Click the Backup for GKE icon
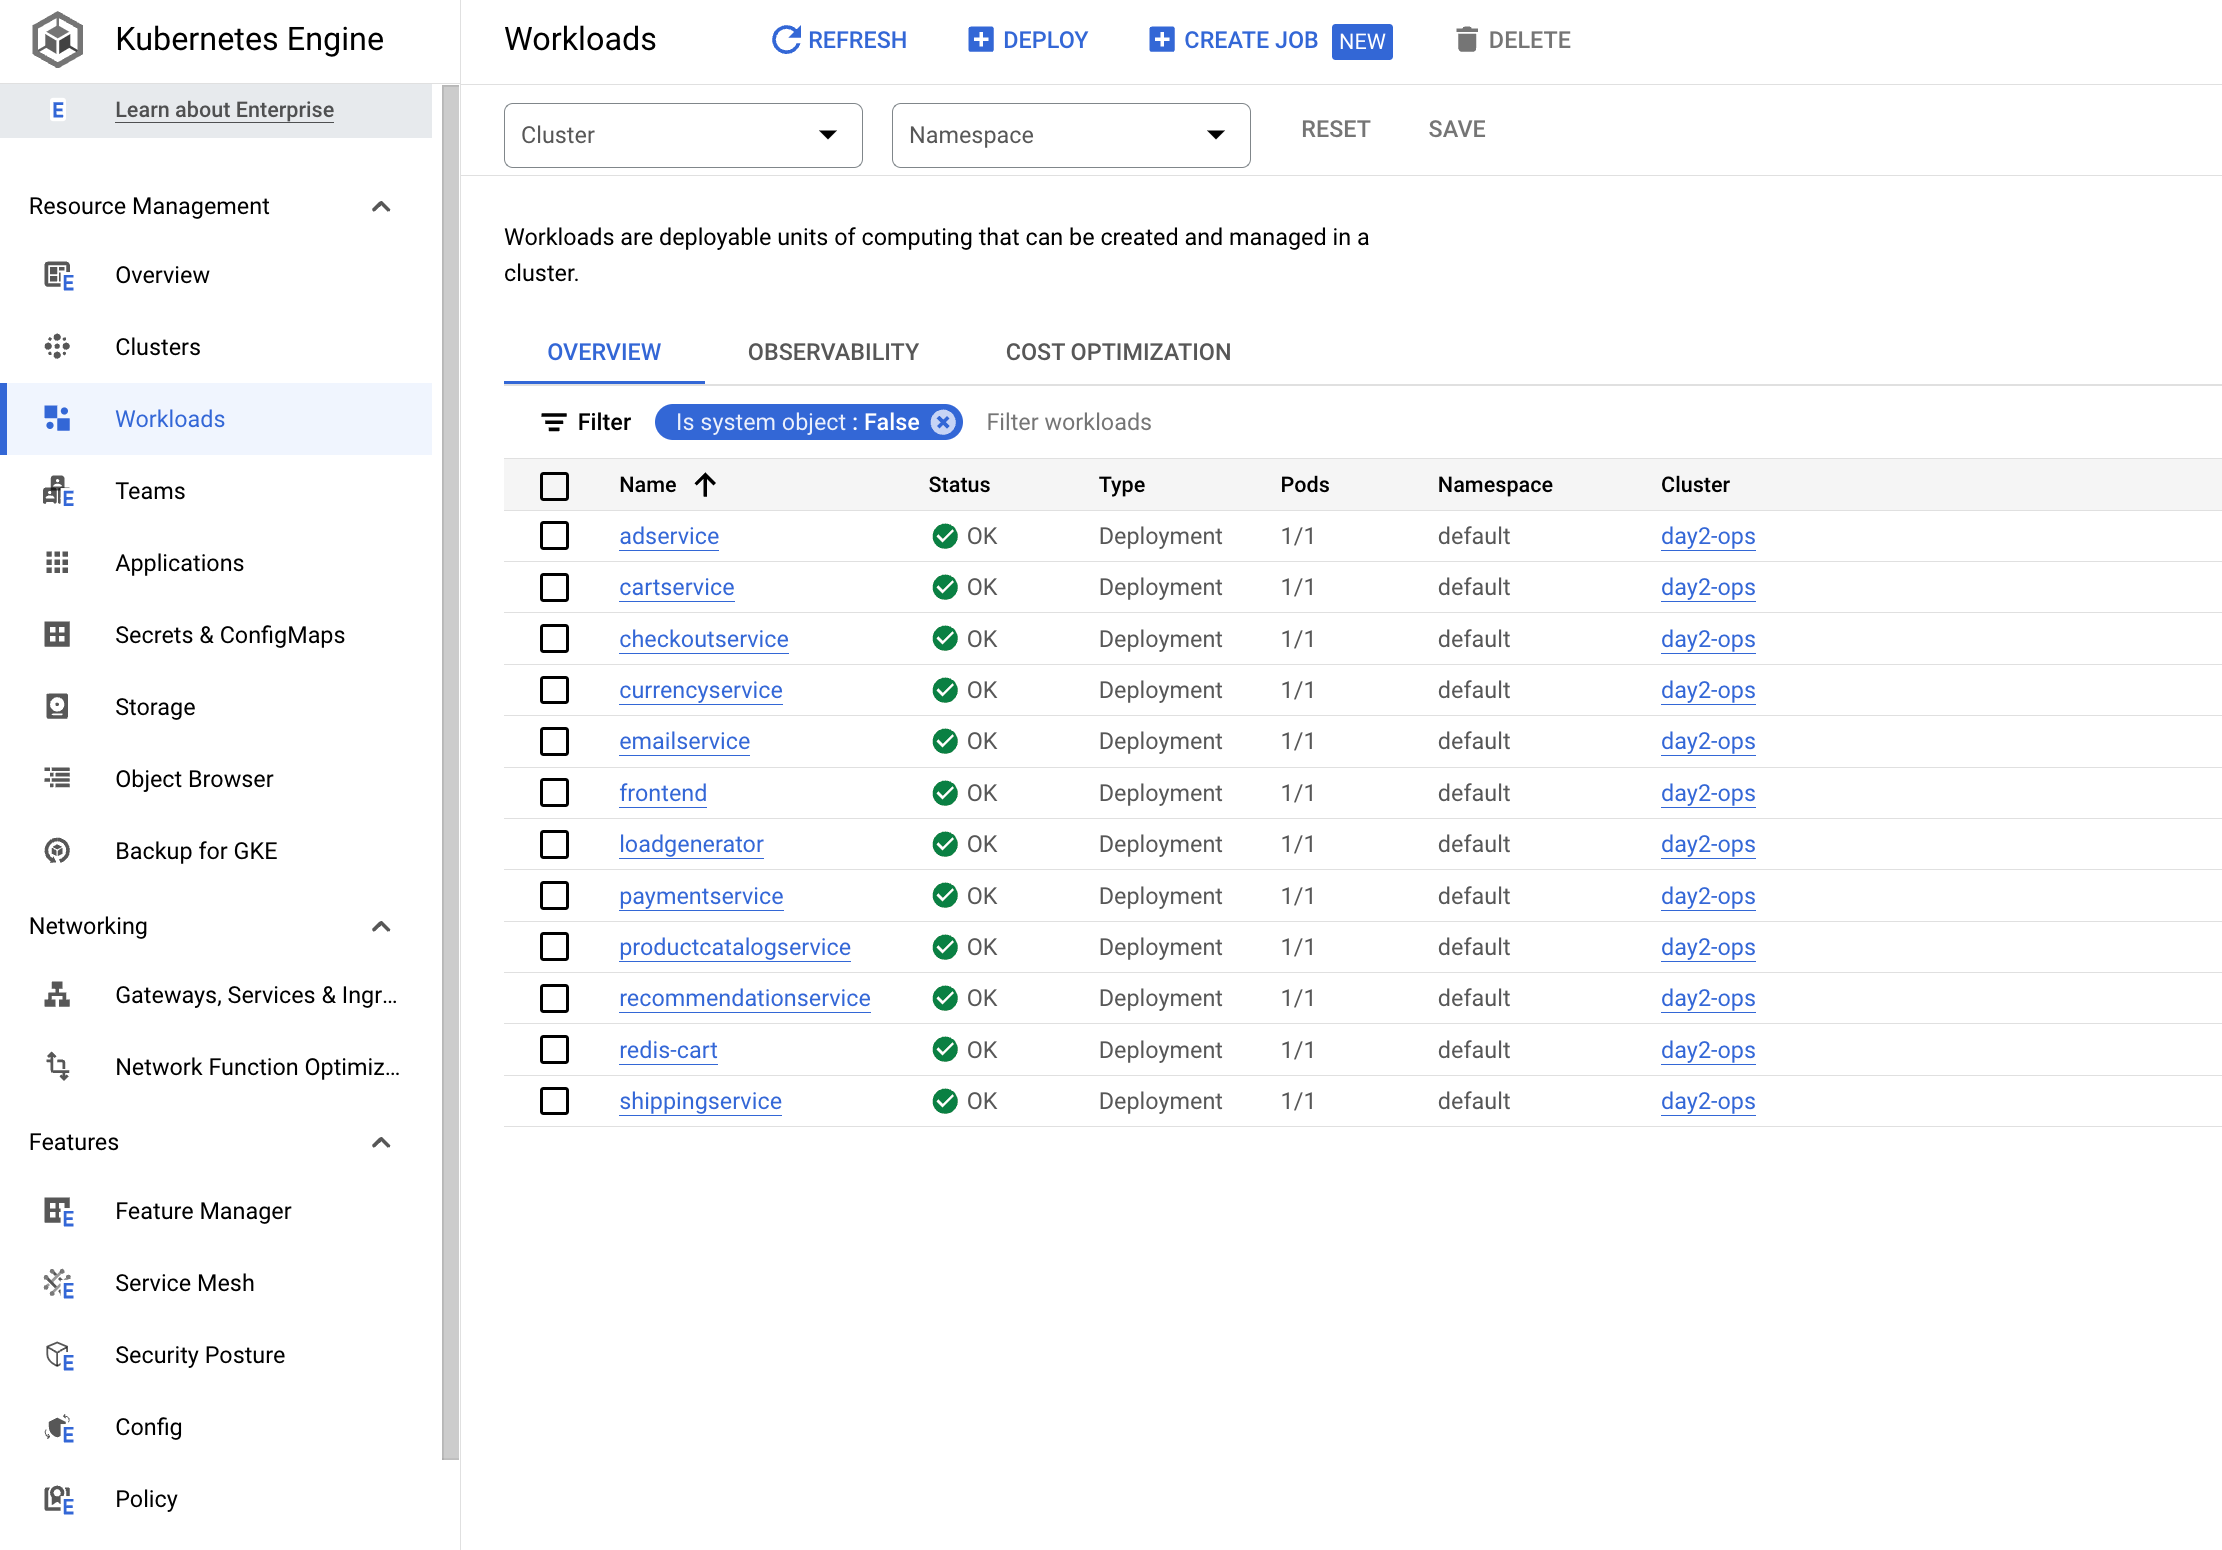This screenshot has height=1550, width=2222. coord(57,849)
